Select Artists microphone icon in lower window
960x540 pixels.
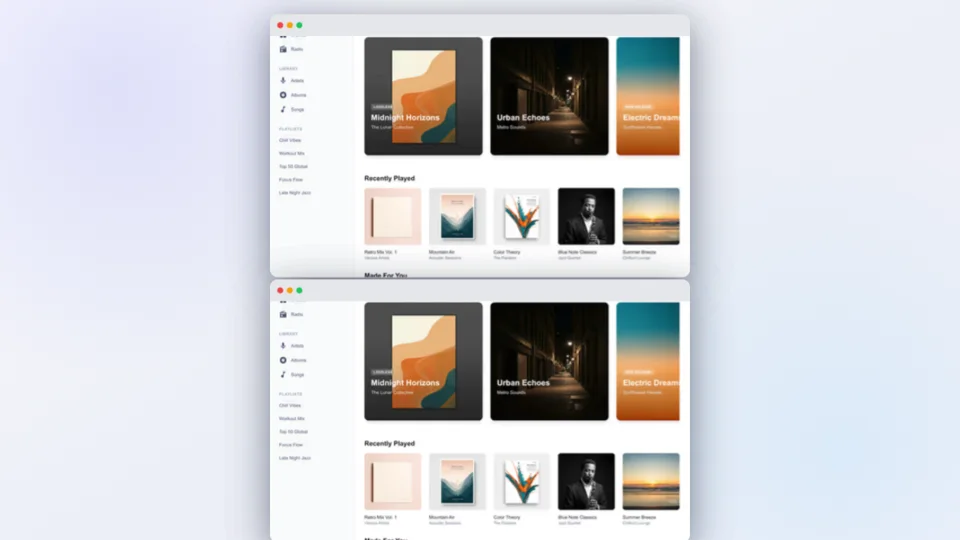[x=283, y=345]
